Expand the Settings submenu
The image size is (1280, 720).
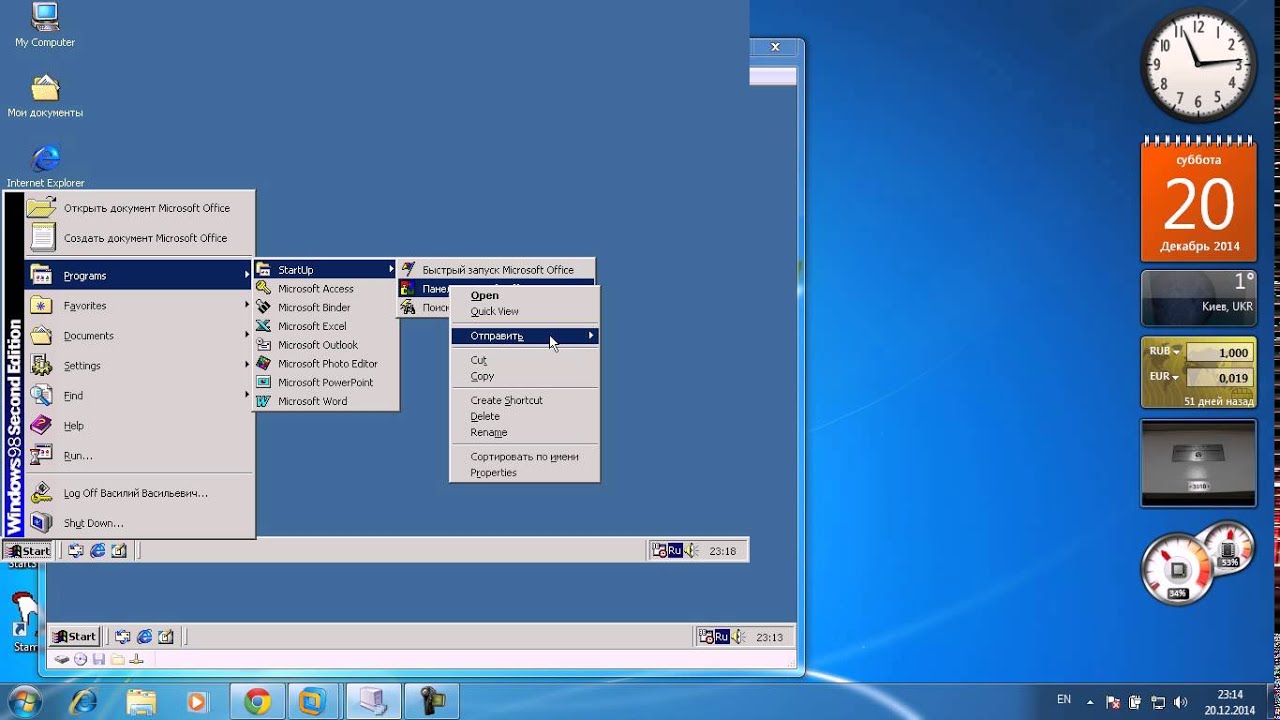[139, 366]
